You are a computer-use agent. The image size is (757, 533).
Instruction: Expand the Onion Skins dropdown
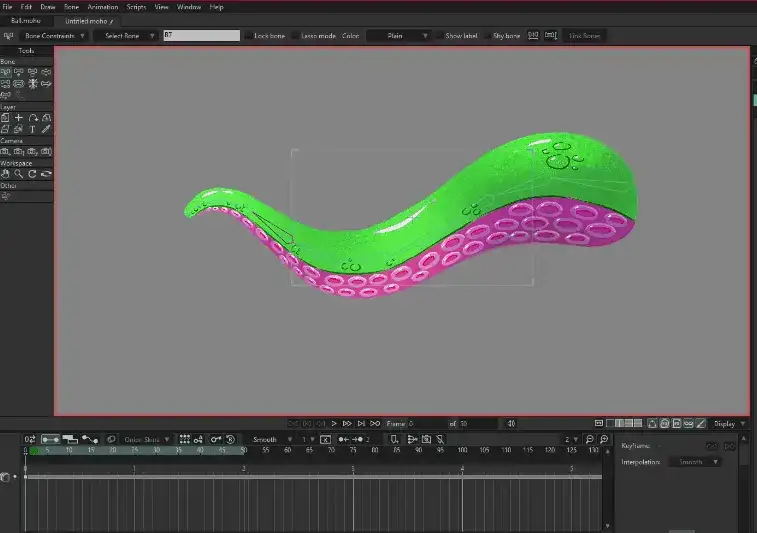[x=148, y=439]
